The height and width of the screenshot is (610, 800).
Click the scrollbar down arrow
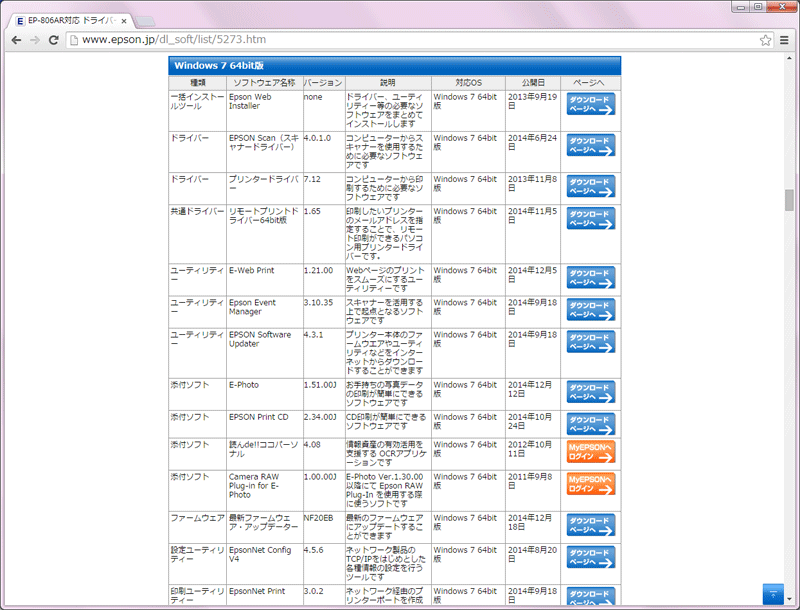point(789,599)
